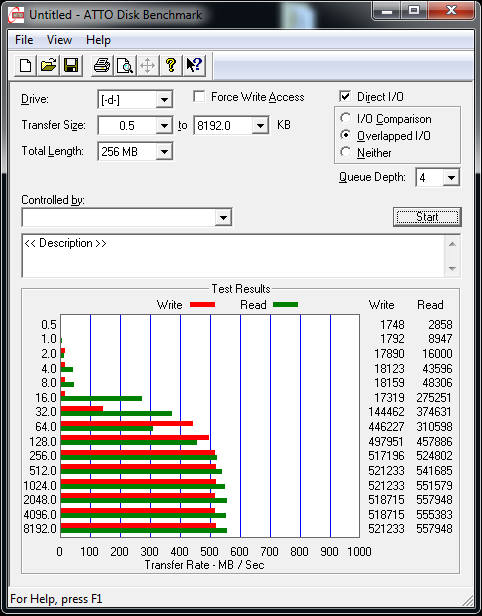Click 'For Help, press F1' status text
482x616 pixels.
pos(56,599)
